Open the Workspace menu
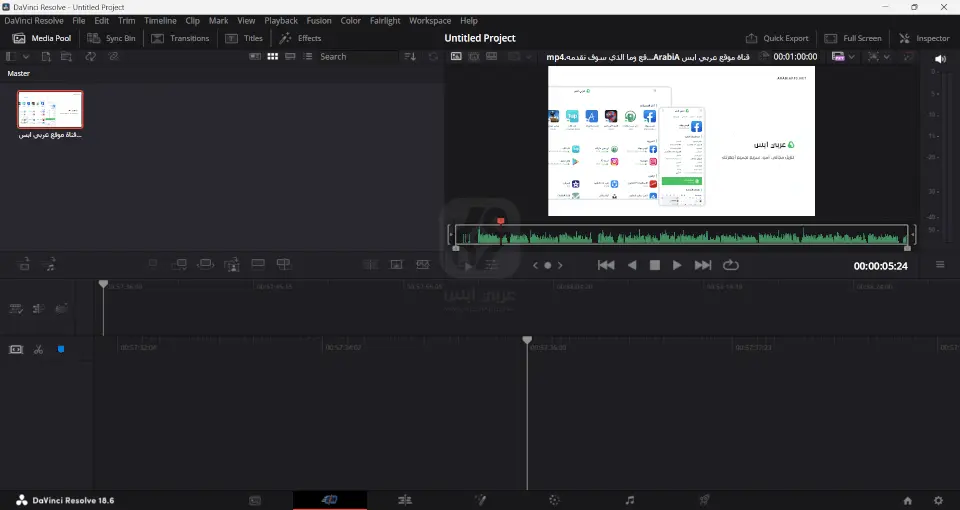Screen dimensions: 960x510 430,20
